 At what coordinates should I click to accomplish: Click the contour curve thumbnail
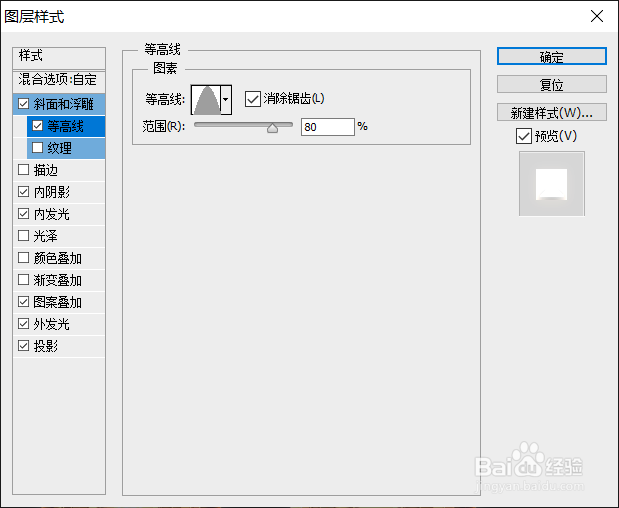pos(206,100)
